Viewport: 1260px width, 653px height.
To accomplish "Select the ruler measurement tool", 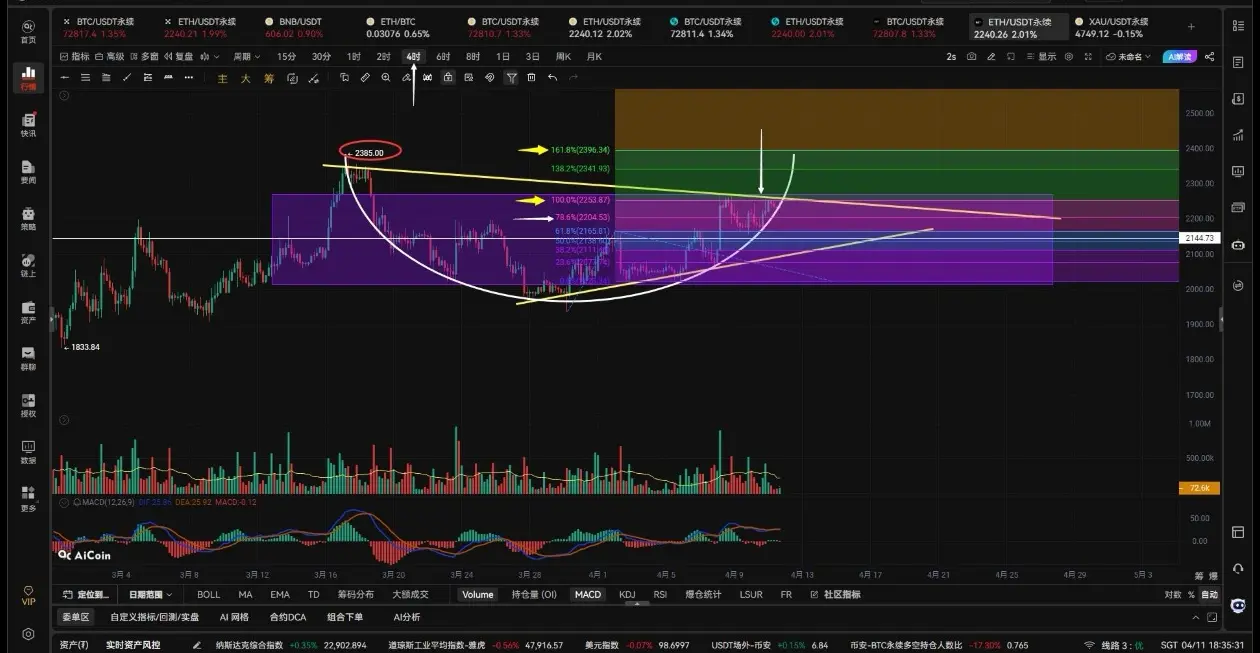I will point(364,77).
